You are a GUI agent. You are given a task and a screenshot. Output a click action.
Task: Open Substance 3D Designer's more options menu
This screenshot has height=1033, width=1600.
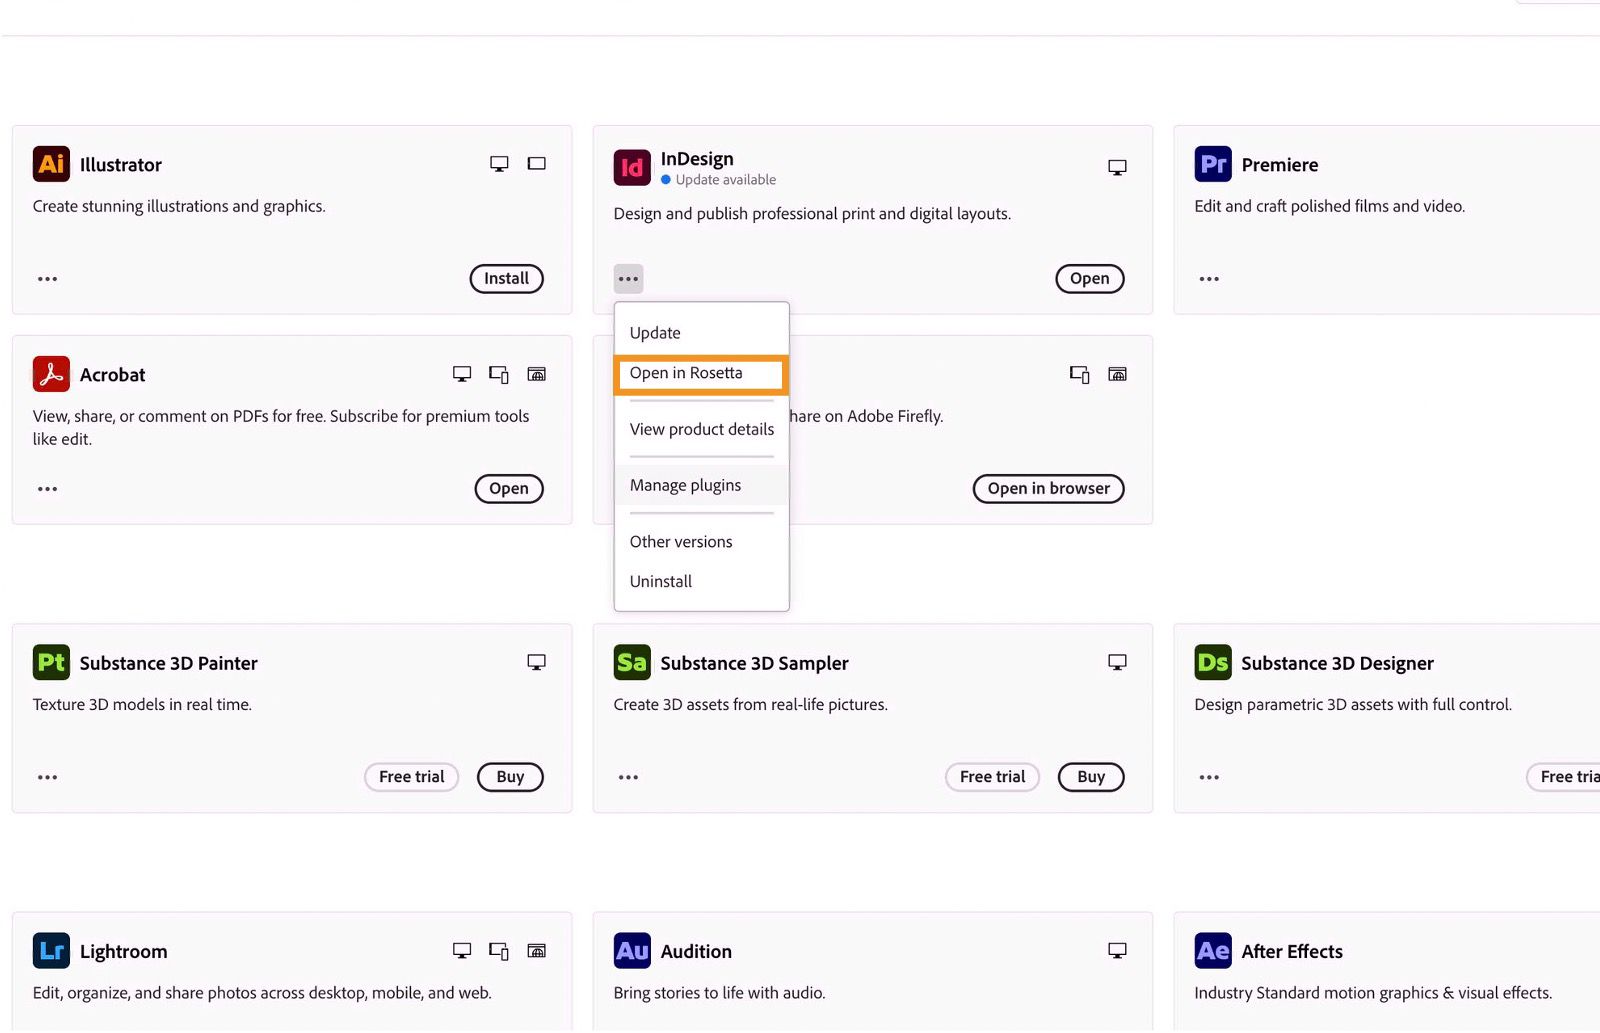1209,777
